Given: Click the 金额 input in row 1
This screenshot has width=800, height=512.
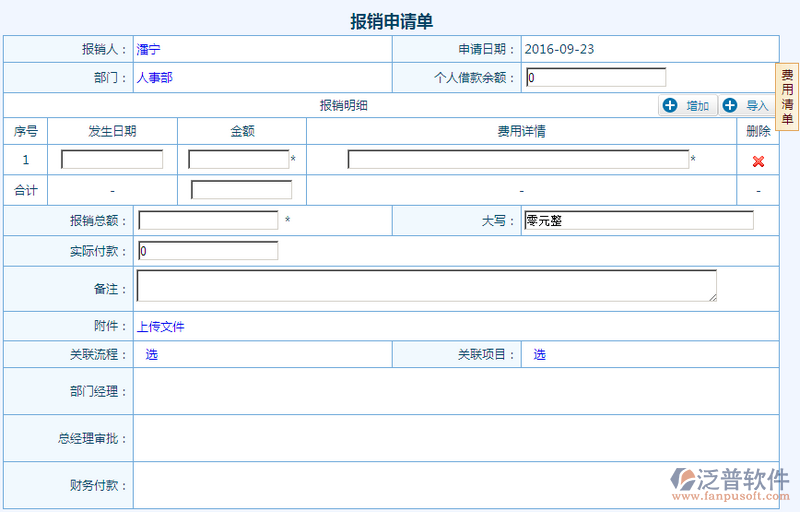Looking at the screenshot, I should (x=238, y=159).
